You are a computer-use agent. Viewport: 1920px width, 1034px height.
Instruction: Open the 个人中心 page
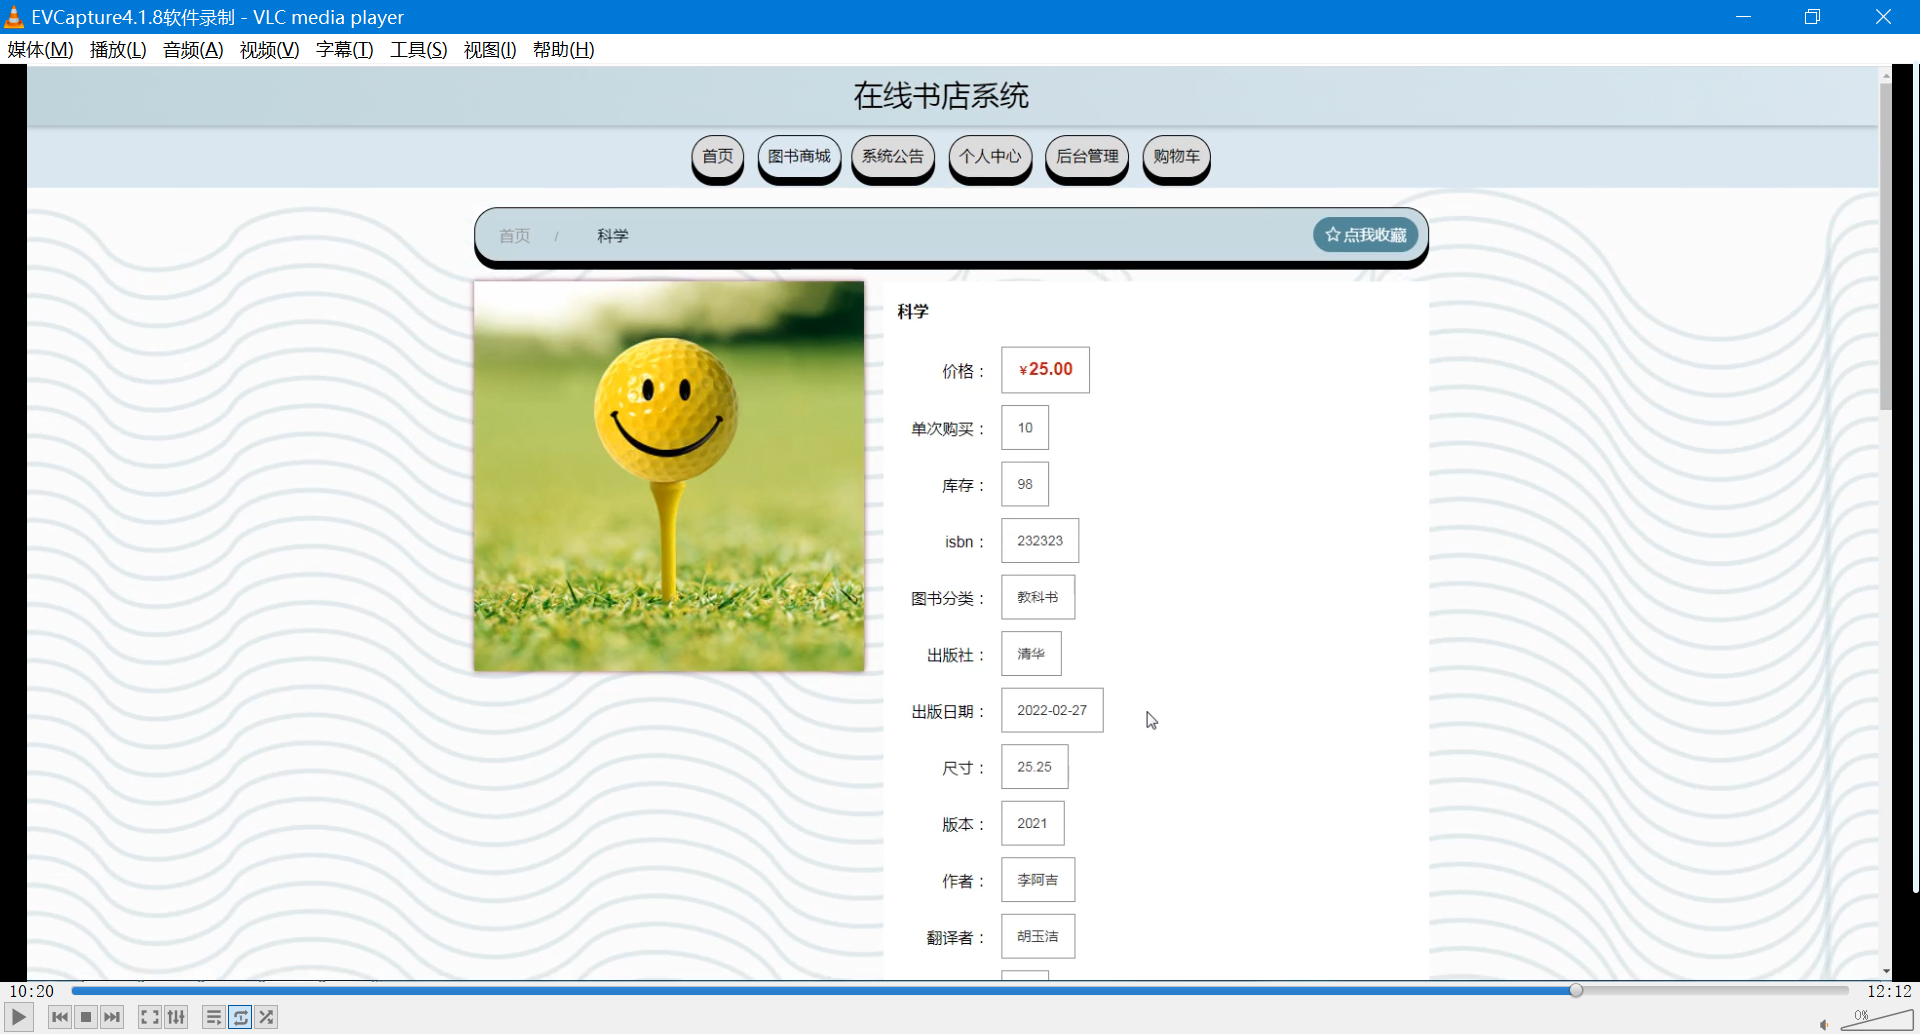coord(990,157)
